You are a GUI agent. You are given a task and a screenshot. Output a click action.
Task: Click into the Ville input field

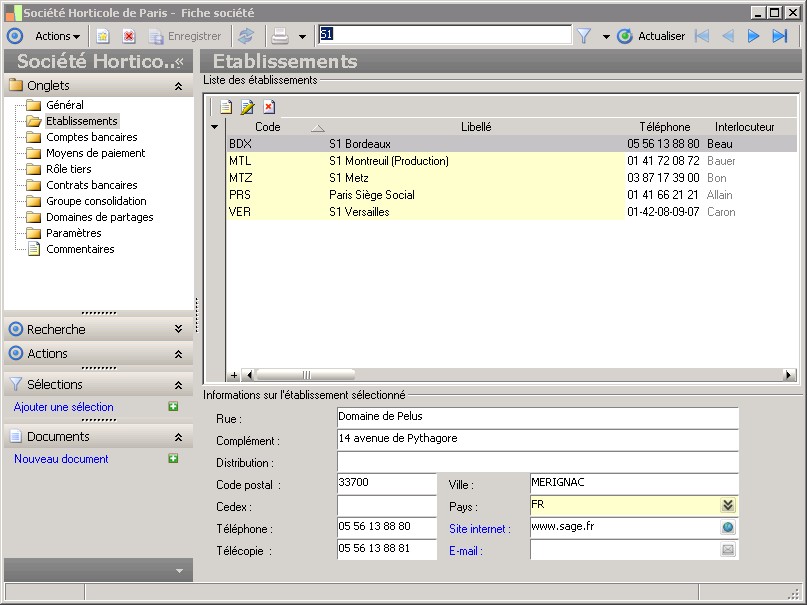coord(634,483)
